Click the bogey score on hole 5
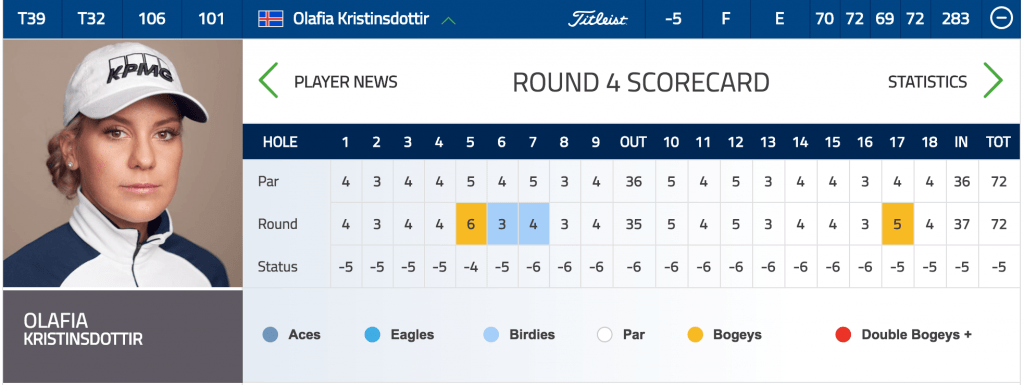Viewport: 1024px width, 385px height. tap(471, 224)
